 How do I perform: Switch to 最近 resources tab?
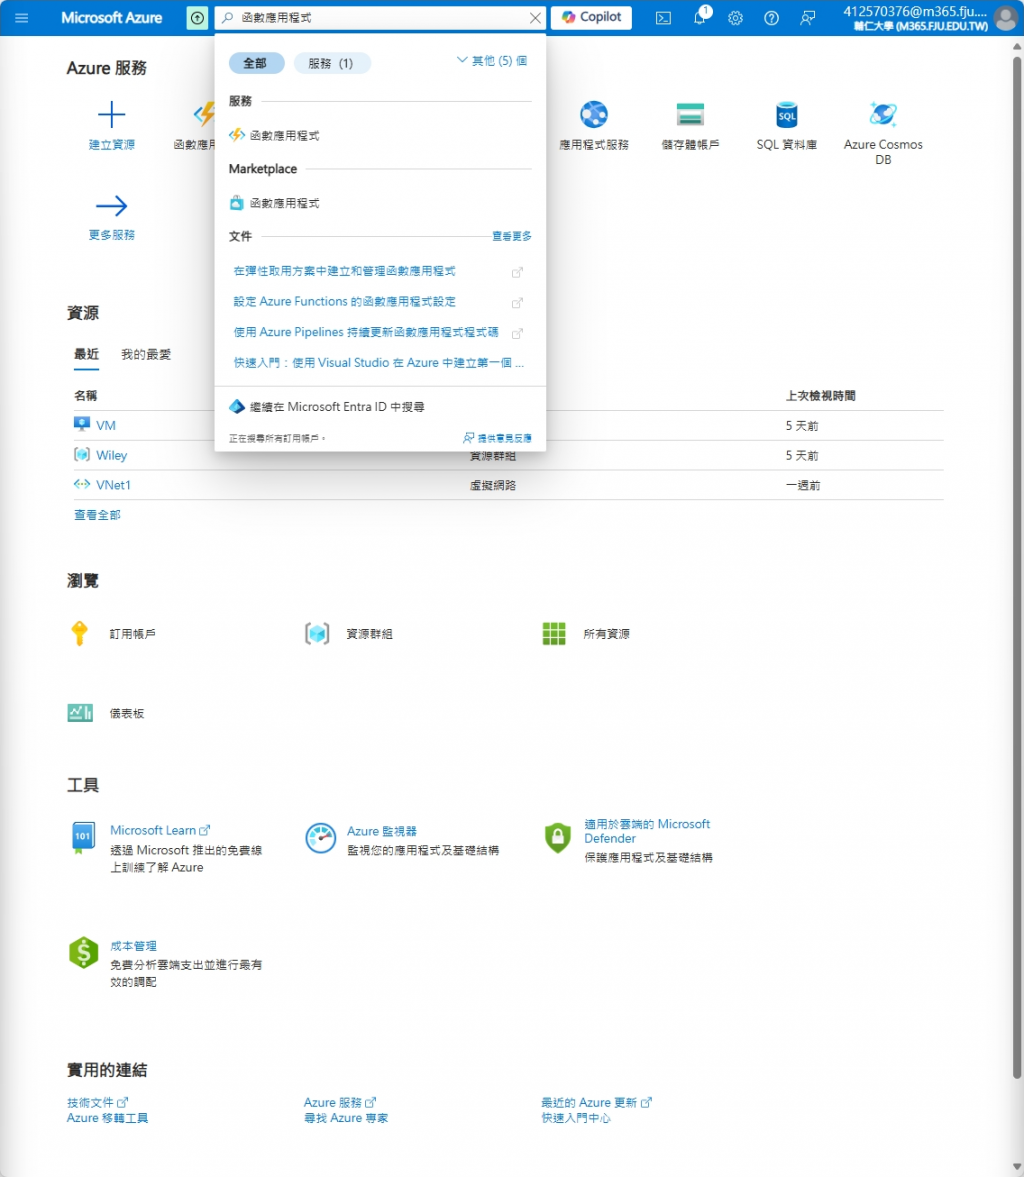[x=86, y=354]
